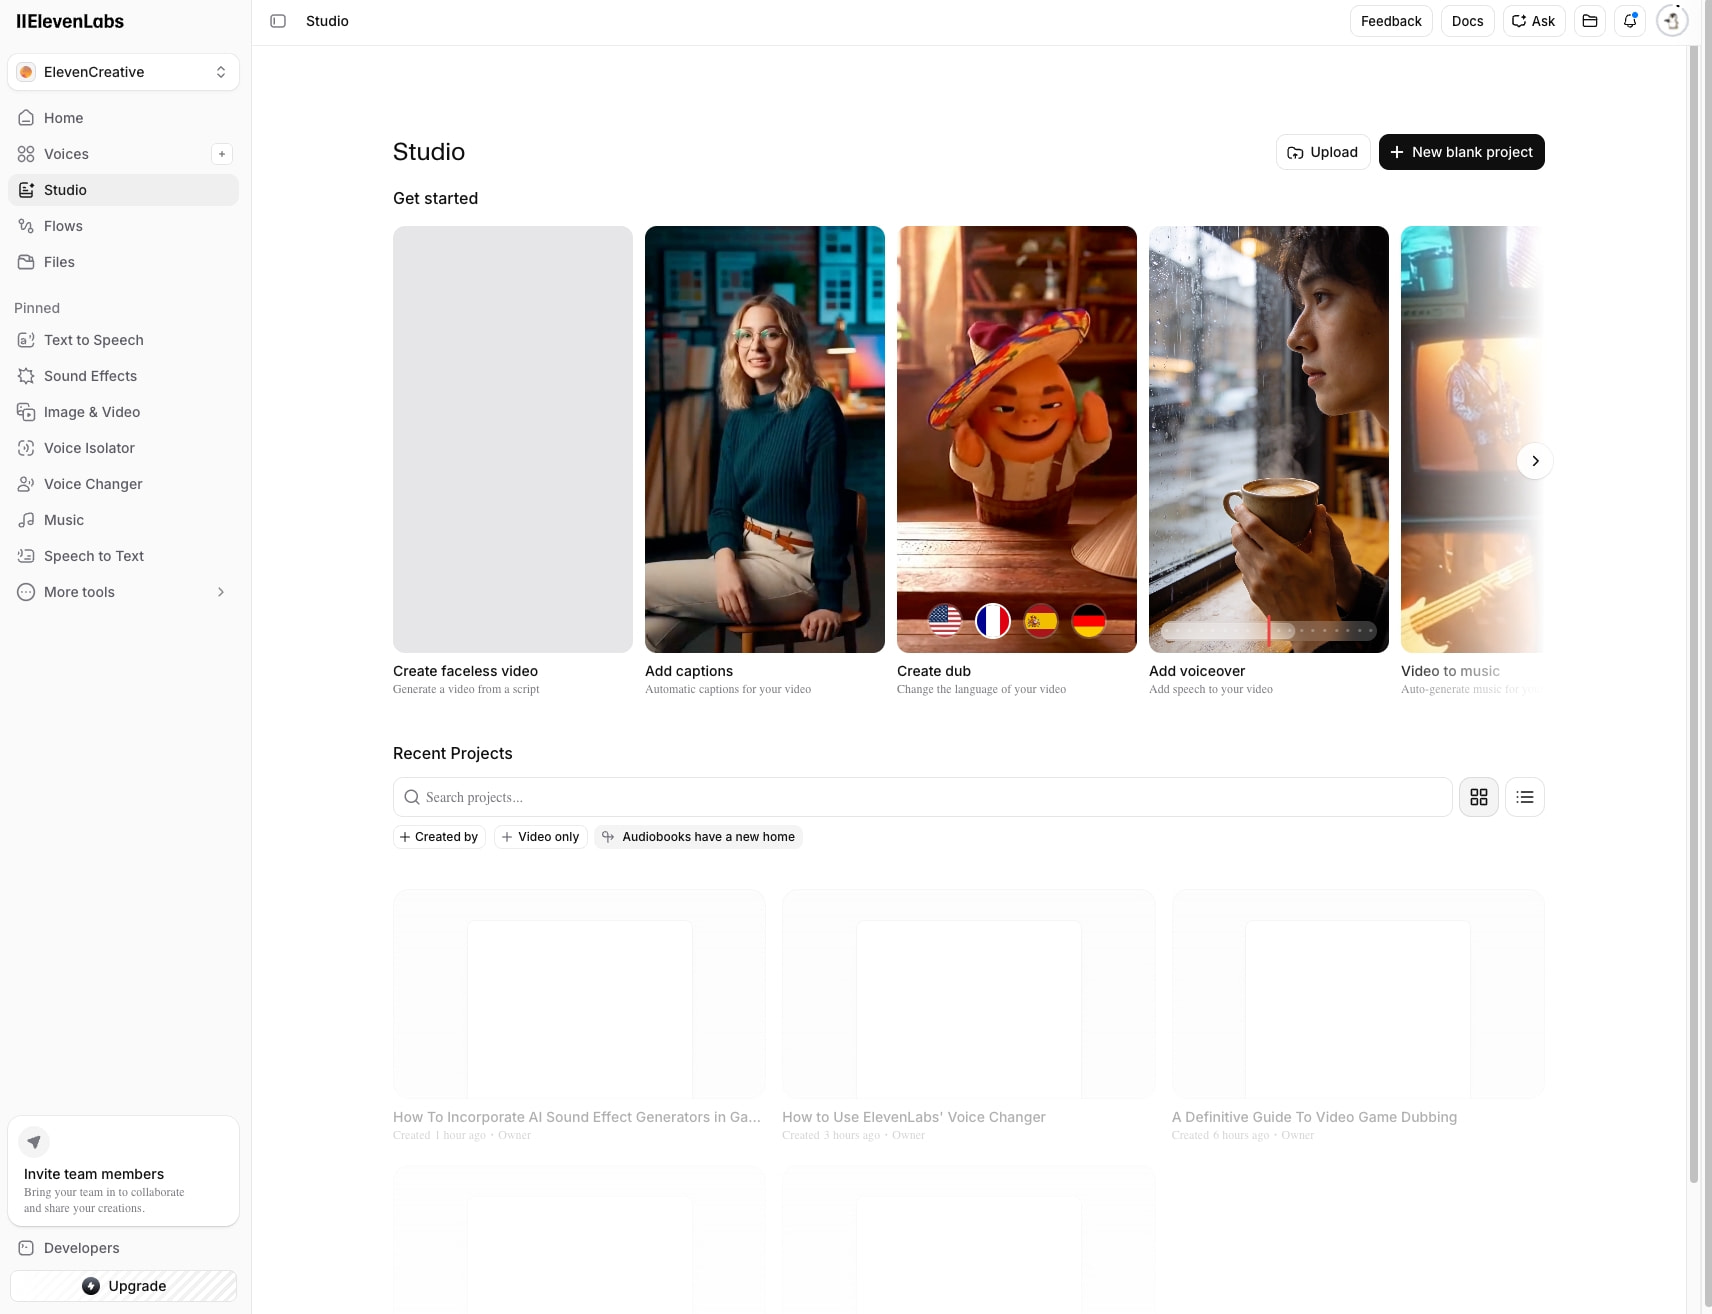Open Speech to Text tool

tap(123, 556)
